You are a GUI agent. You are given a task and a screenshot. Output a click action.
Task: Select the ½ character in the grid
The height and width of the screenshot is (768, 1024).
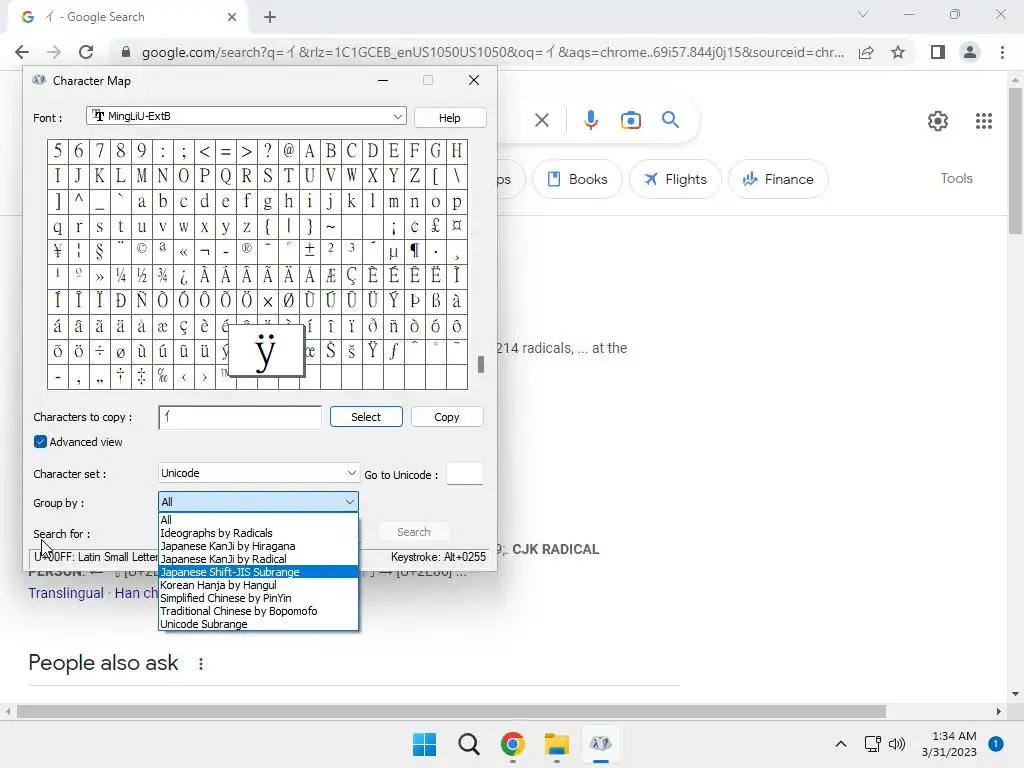pyautogui.click(x=142, y=276)
